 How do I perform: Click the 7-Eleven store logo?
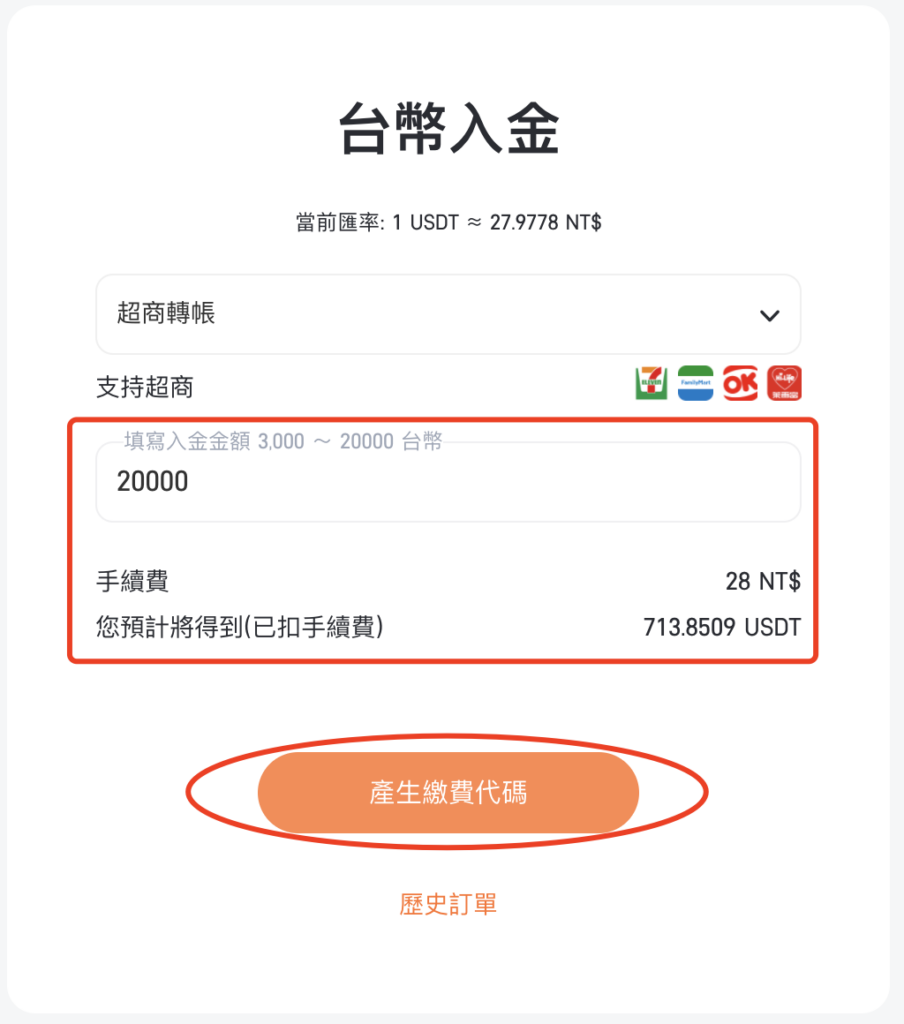(651, 383)
